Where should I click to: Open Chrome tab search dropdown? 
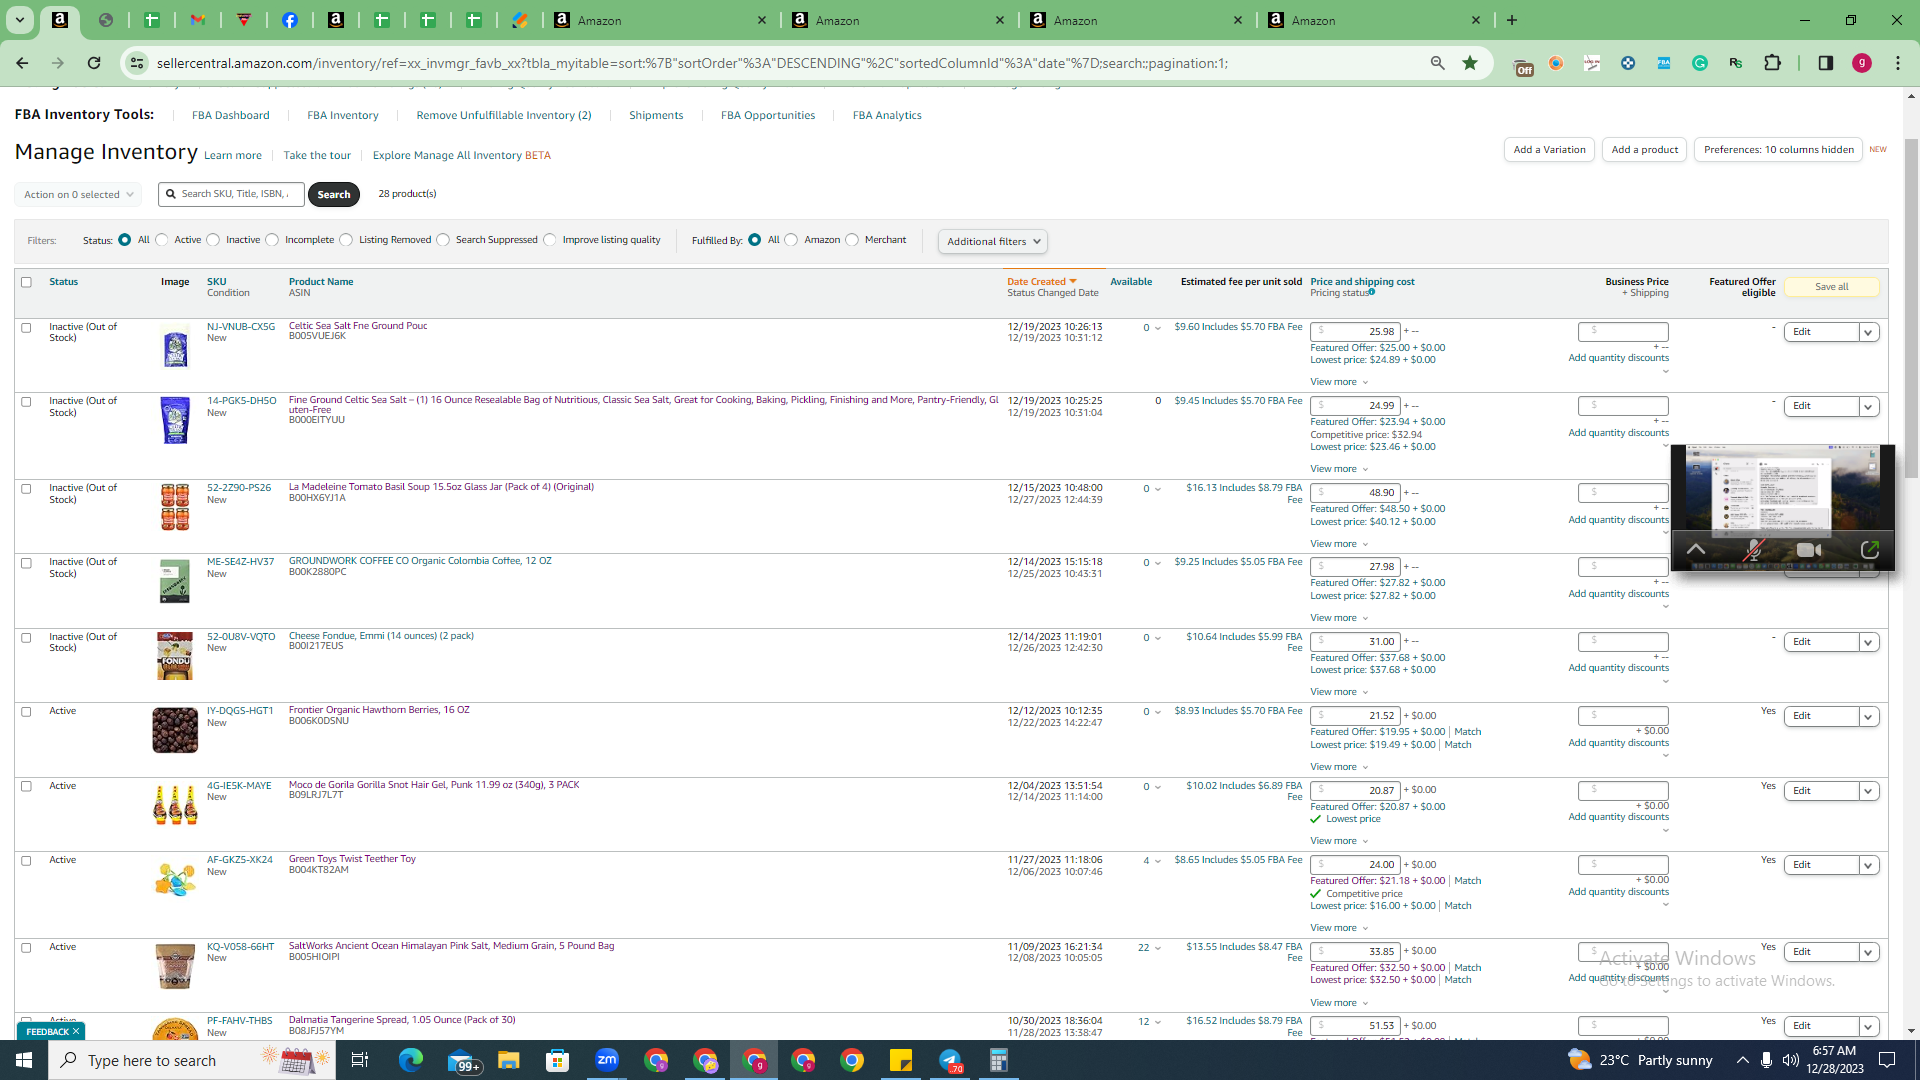tap(19, 20)
